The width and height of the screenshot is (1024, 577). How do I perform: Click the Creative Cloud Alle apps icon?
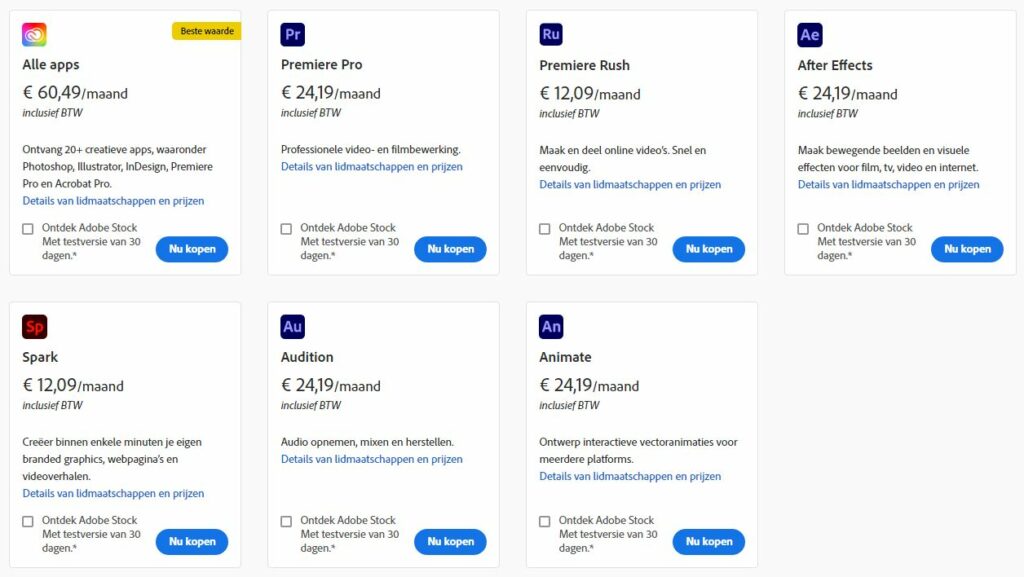(34, 35)
